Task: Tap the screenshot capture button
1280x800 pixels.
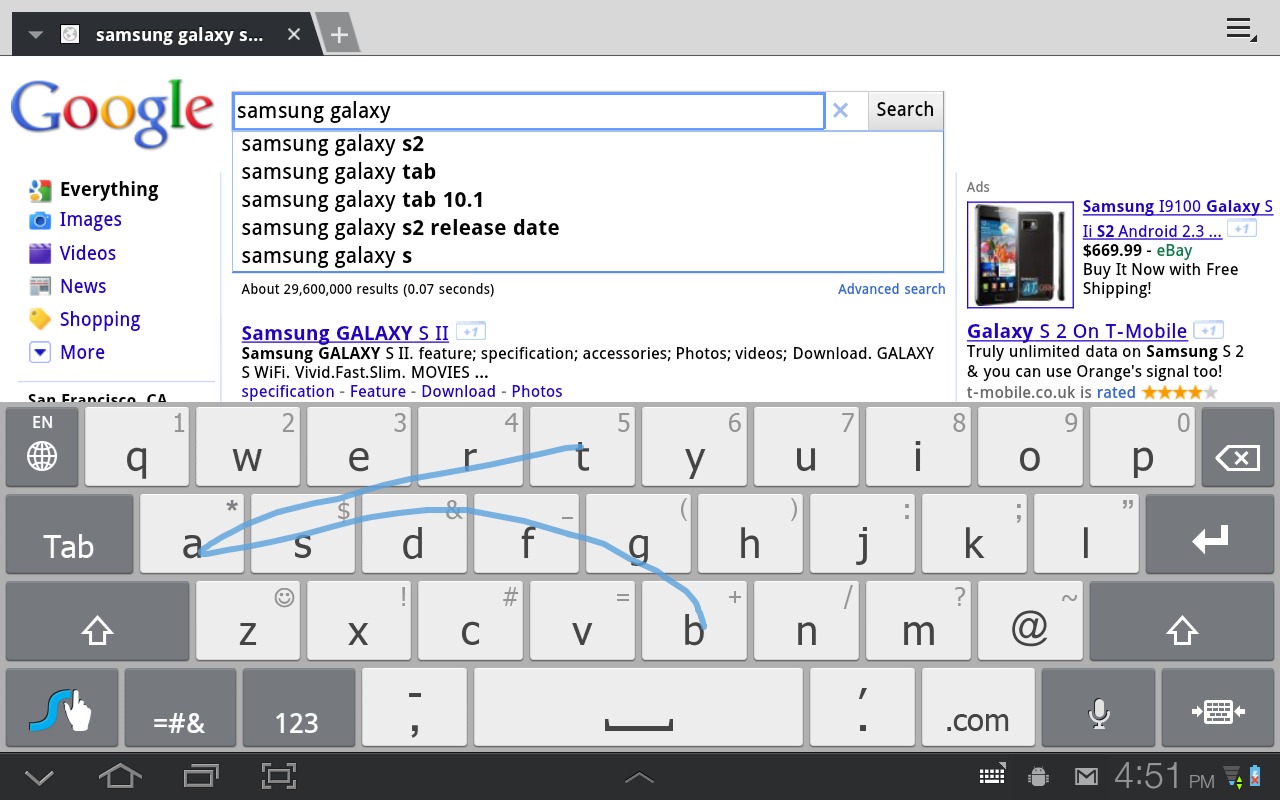Action: pyautogui.click(x=279, y=776)
